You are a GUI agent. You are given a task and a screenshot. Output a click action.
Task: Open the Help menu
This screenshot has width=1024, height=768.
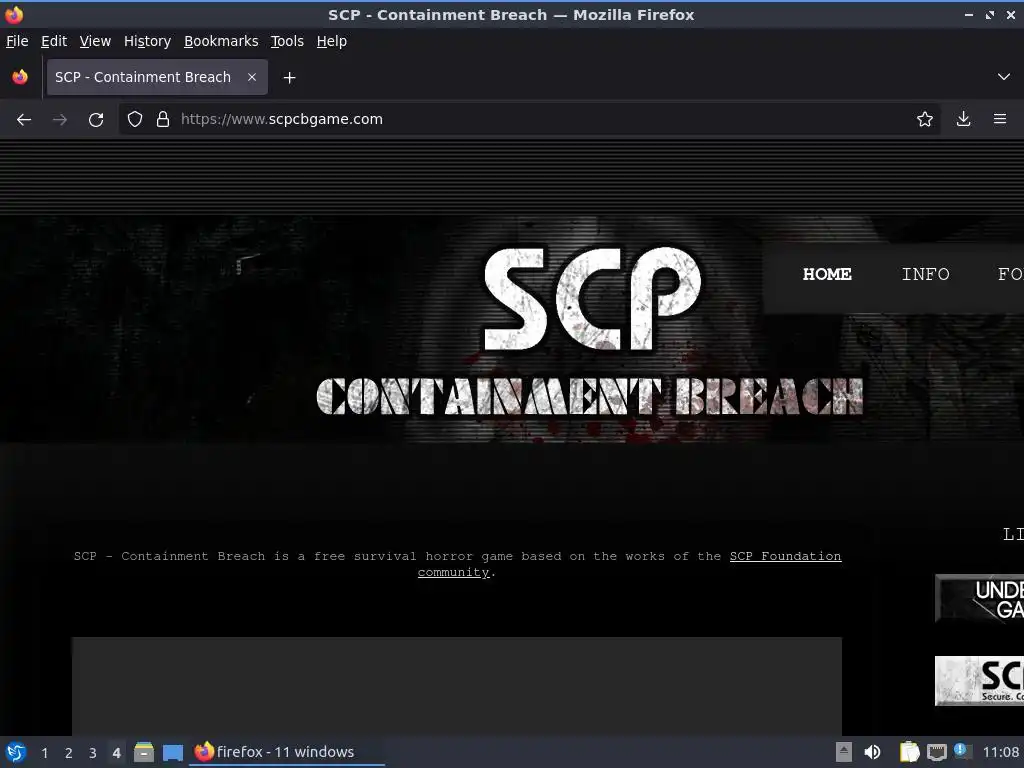(x=332, y=41)
